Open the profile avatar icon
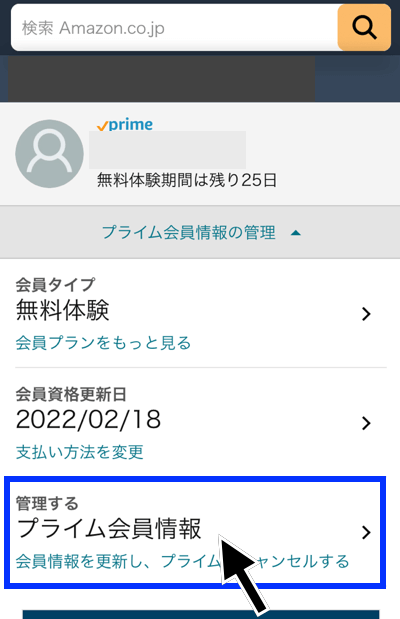Image resolution: width=400 pixels, height=619 pixels. pyautogui.click(x=49, y=154)
